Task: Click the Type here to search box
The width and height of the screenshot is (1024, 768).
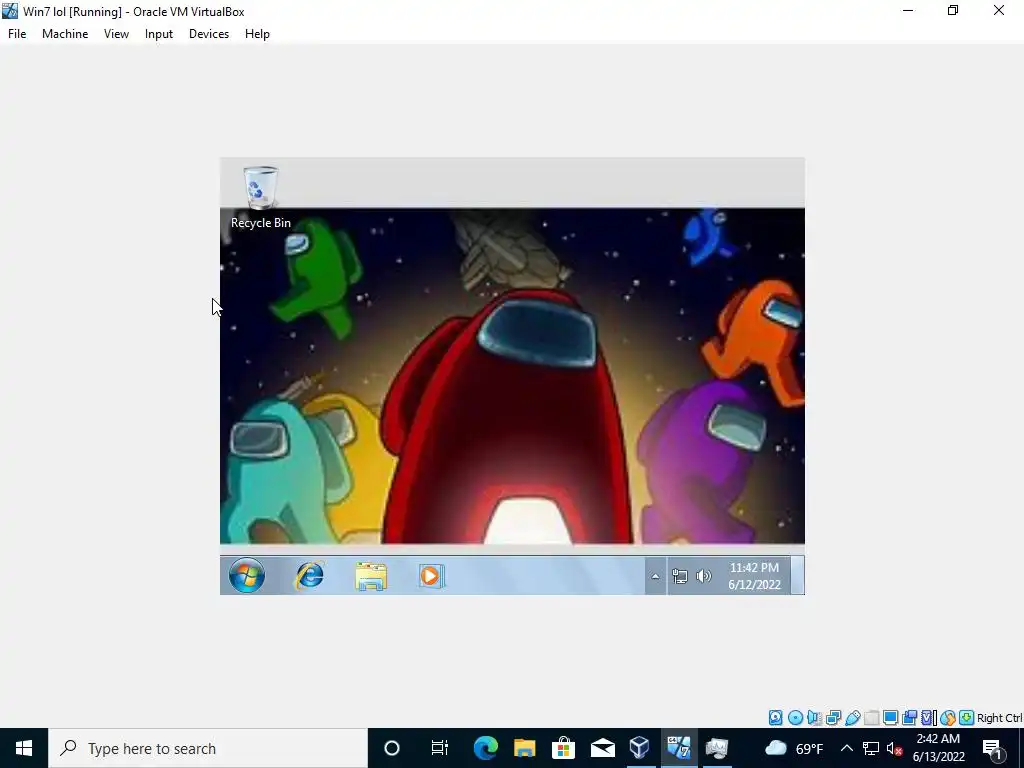Action: tap(208, 748)
